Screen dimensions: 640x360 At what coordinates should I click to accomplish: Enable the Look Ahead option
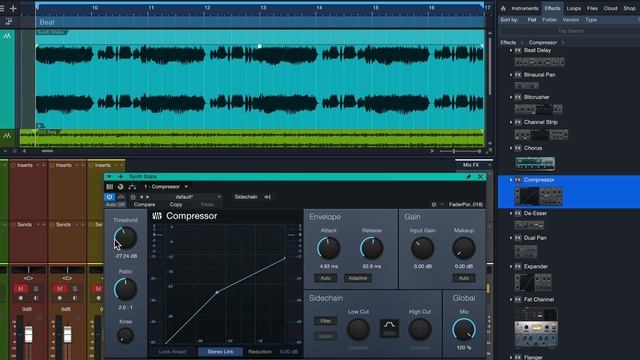coord(172,351)
